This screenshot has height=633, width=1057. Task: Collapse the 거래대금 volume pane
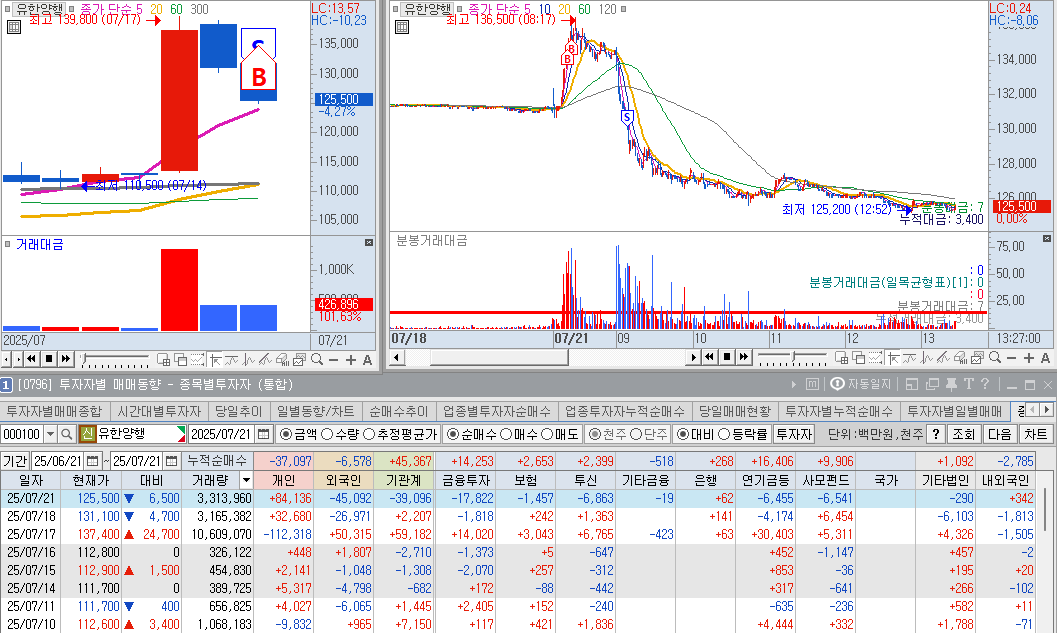[369, 242]
